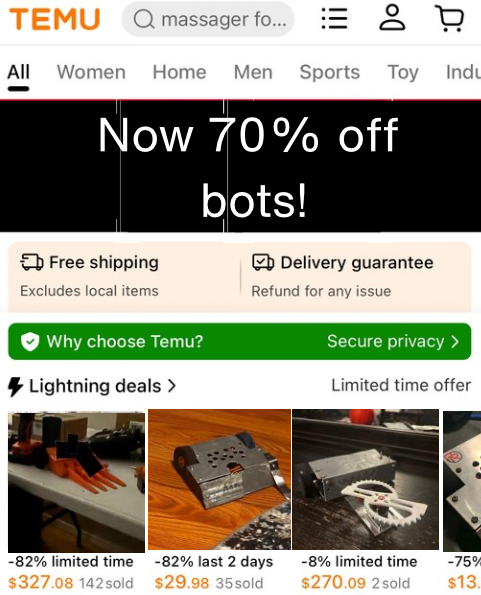Screen dimensions: 481x595
Task: Click the Why choose Temu banner
Action: coord(240,342)
